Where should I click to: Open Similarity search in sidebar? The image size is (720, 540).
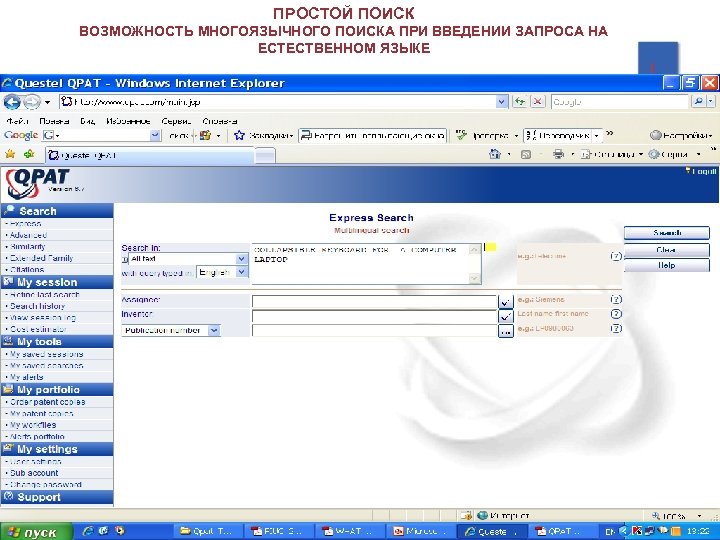(x=28, y=247)
